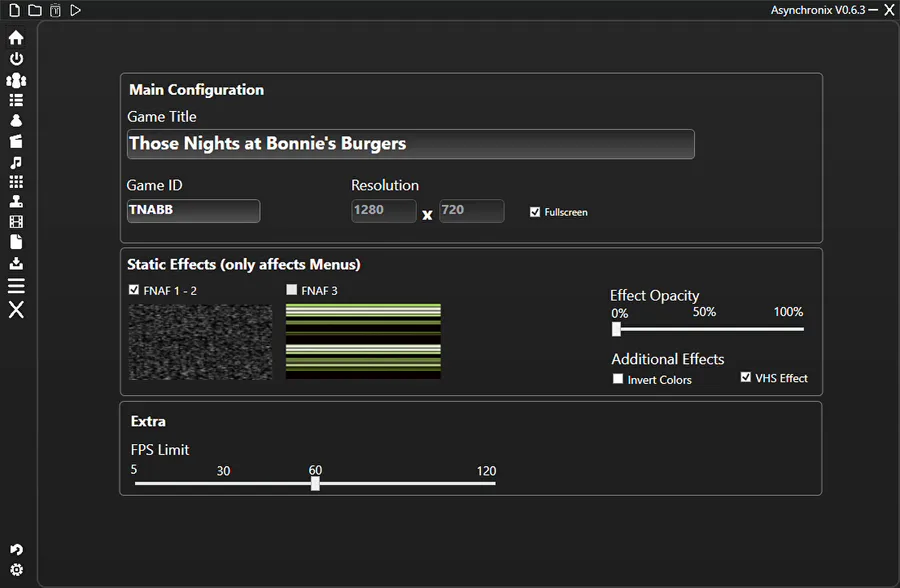Click the FNAF 3 green lines preview
900x588 pixels.
click(363, 341)
